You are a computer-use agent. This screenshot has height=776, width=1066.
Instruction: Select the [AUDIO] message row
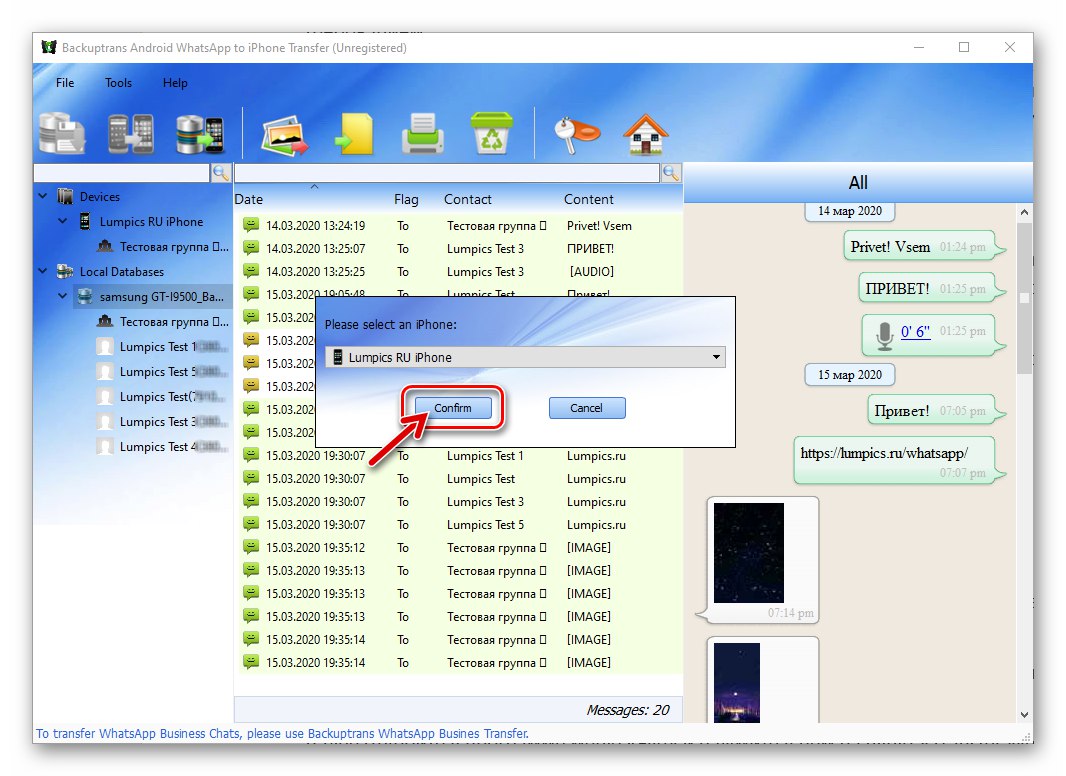point(458,271)
